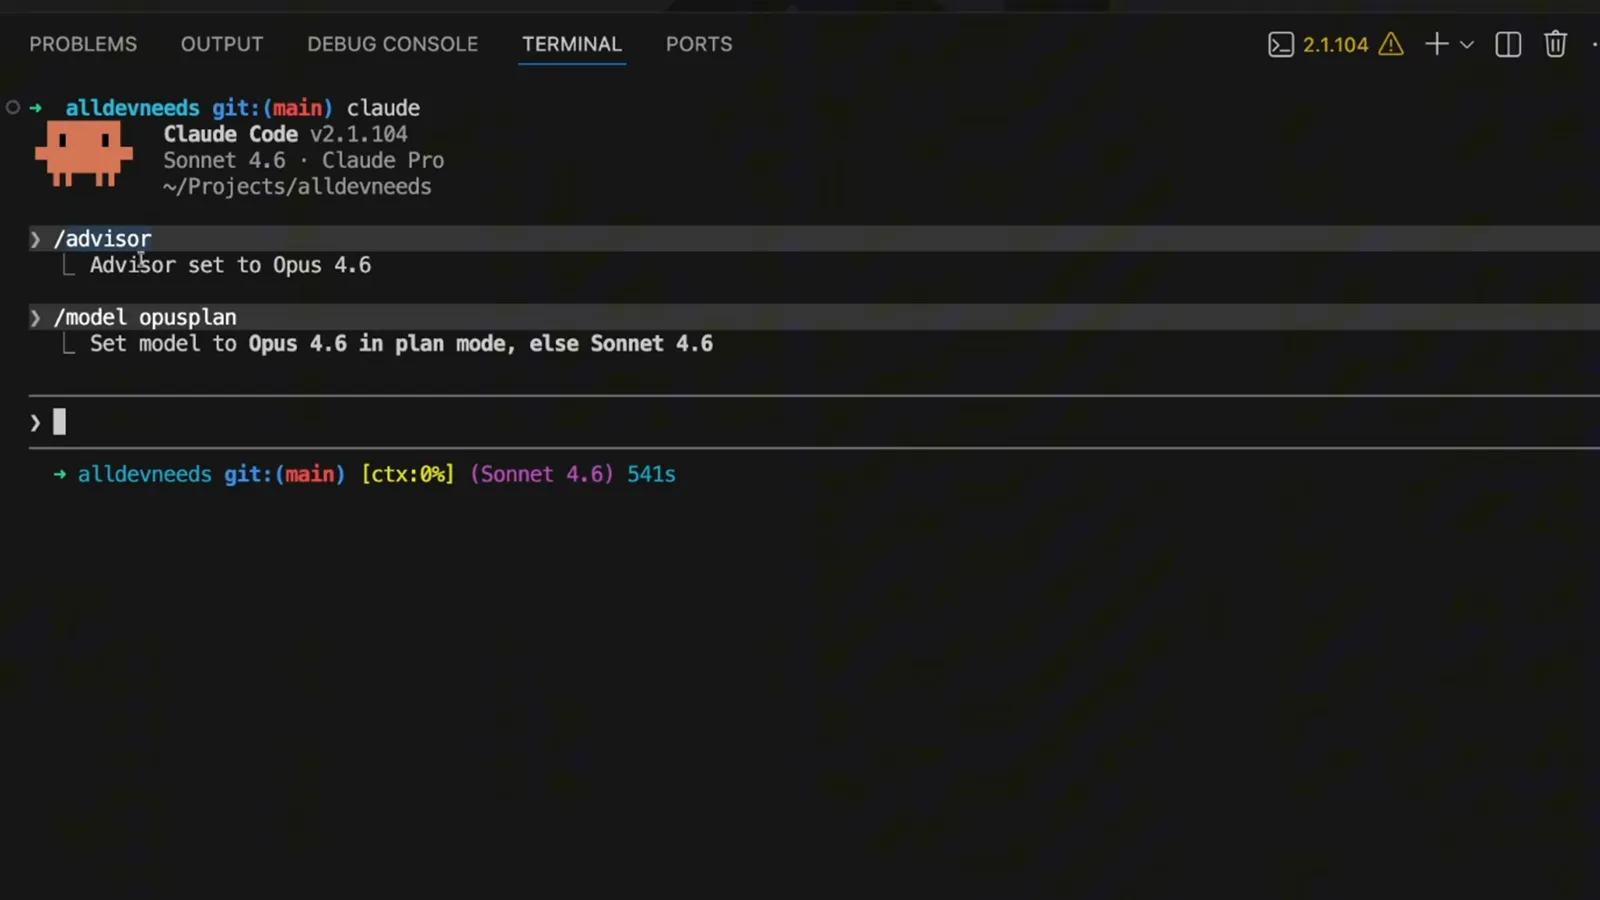Select the DEBUG CONSOLE tab

pyautogui.click(x=392, y=44)
